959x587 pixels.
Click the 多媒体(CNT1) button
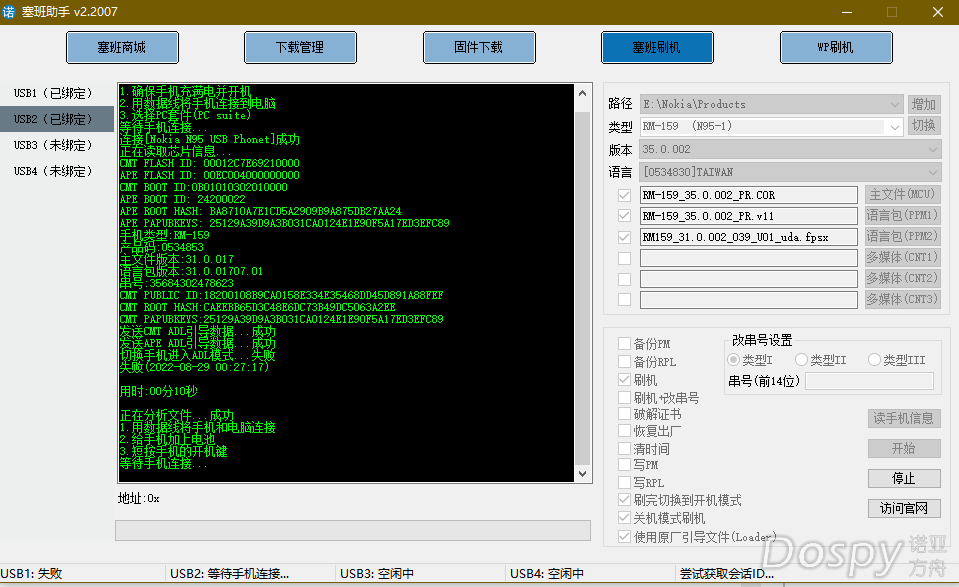coord(903,257)
